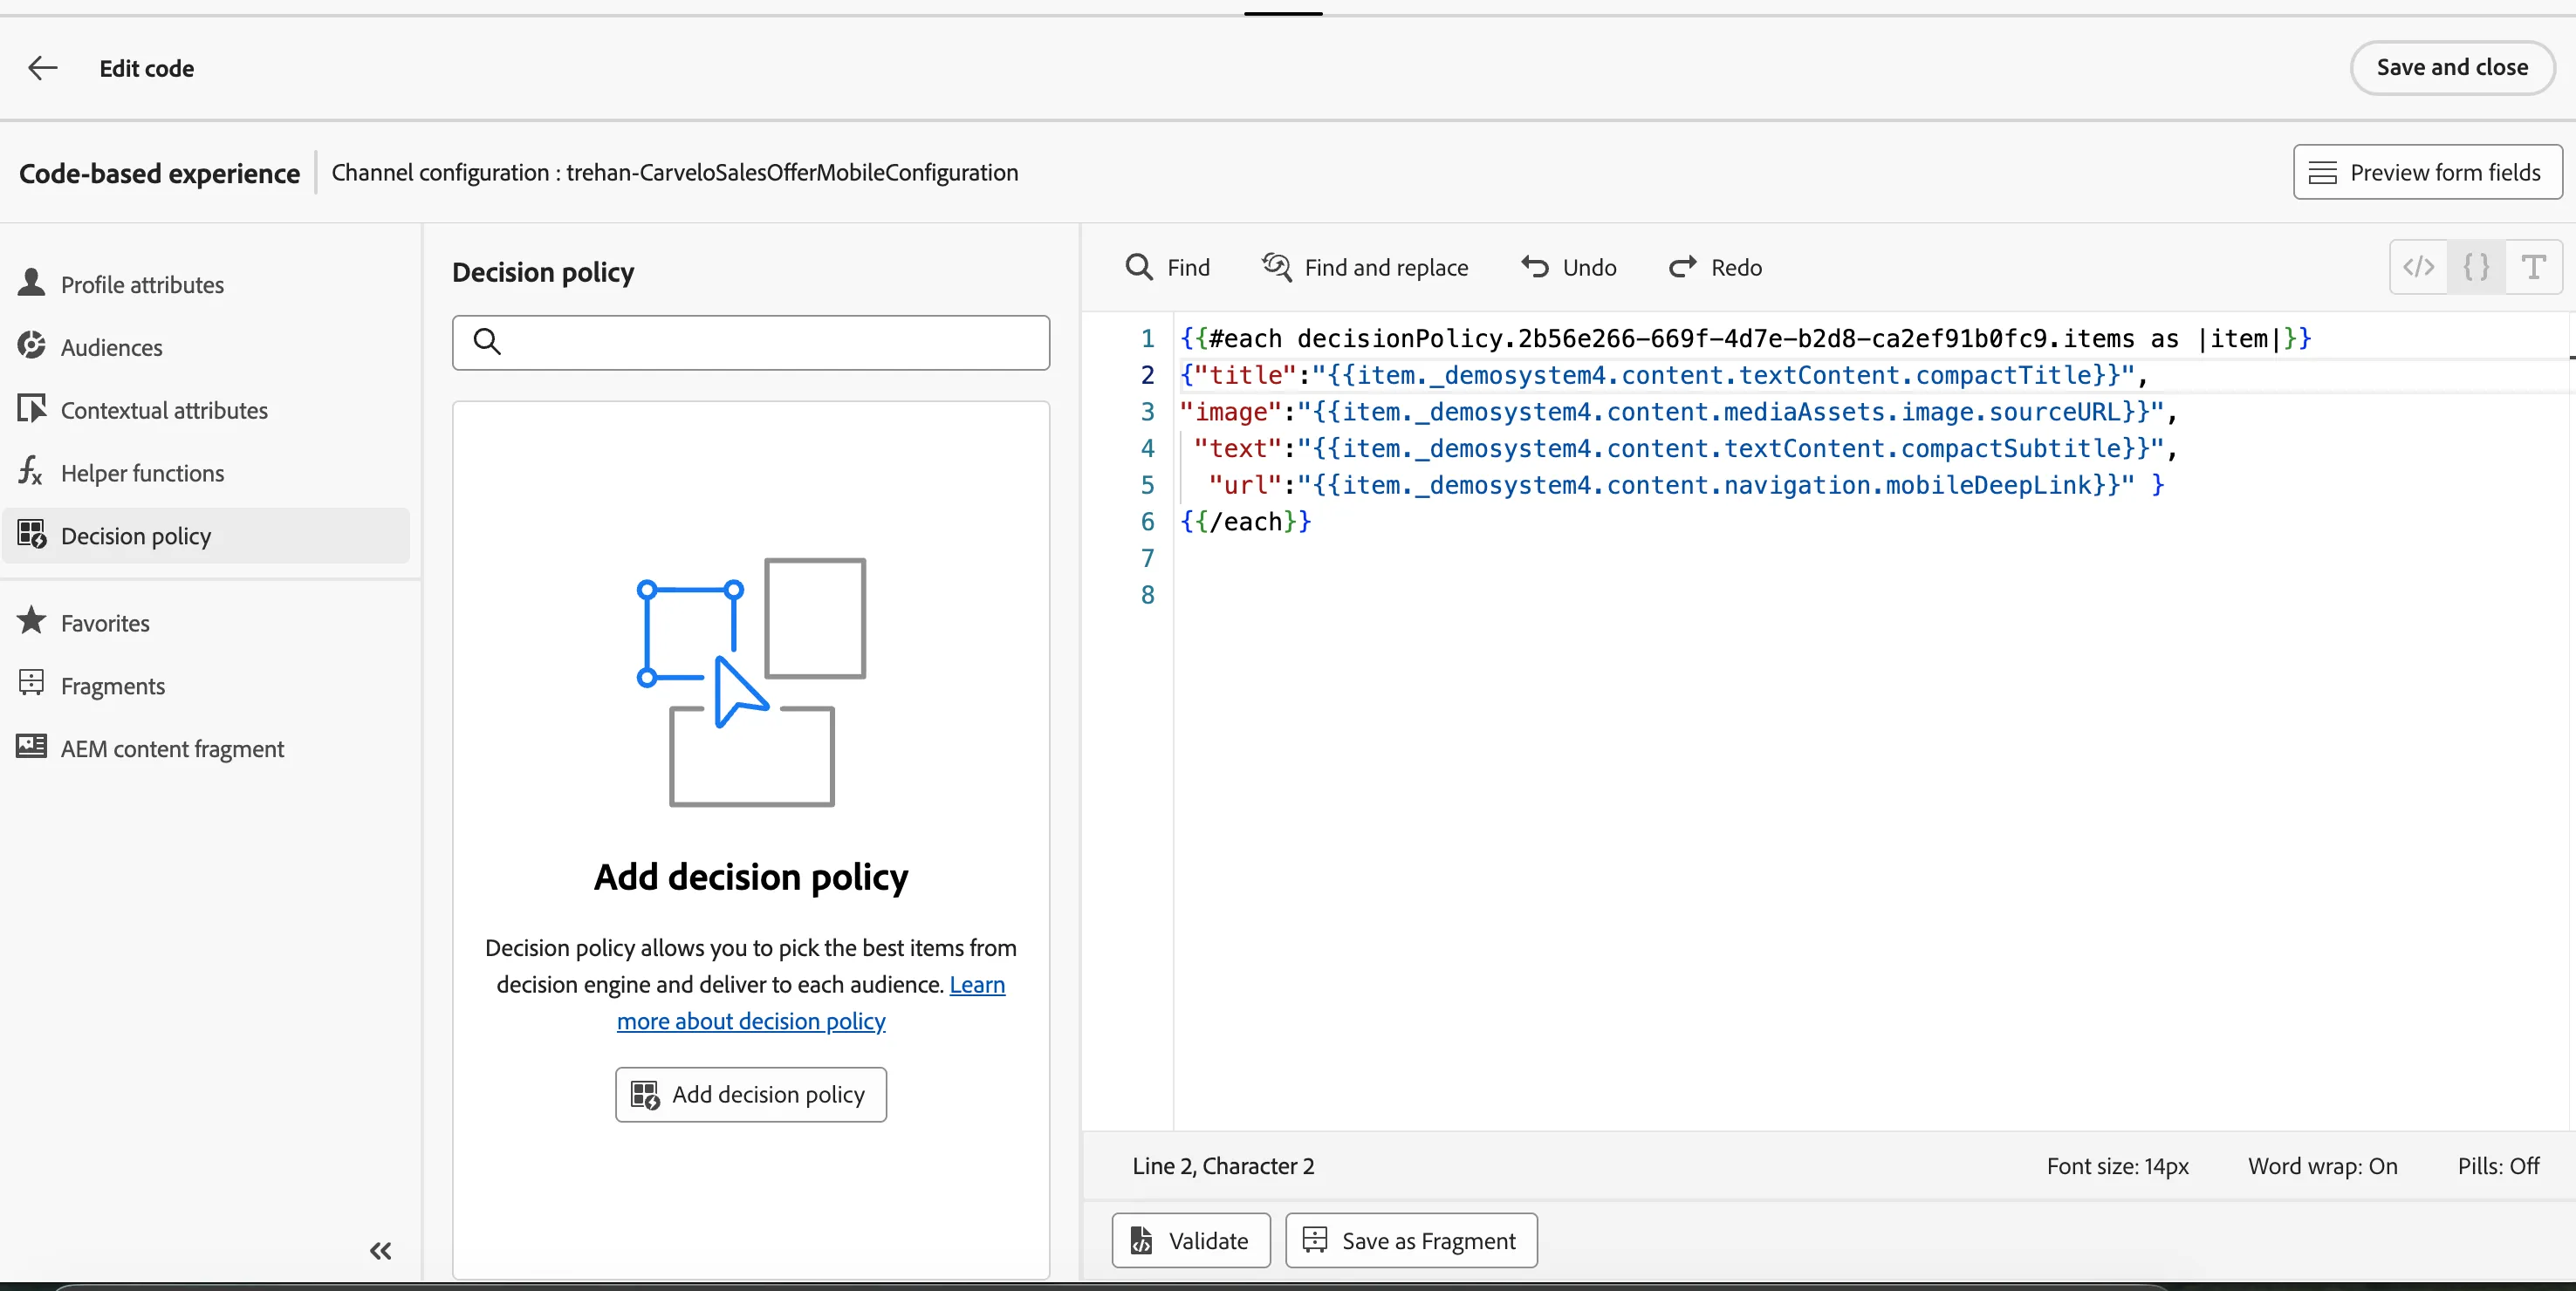Switch to HTML code mode icon
This screenshot has width=2576, height=1291.
coord(2418,267)
